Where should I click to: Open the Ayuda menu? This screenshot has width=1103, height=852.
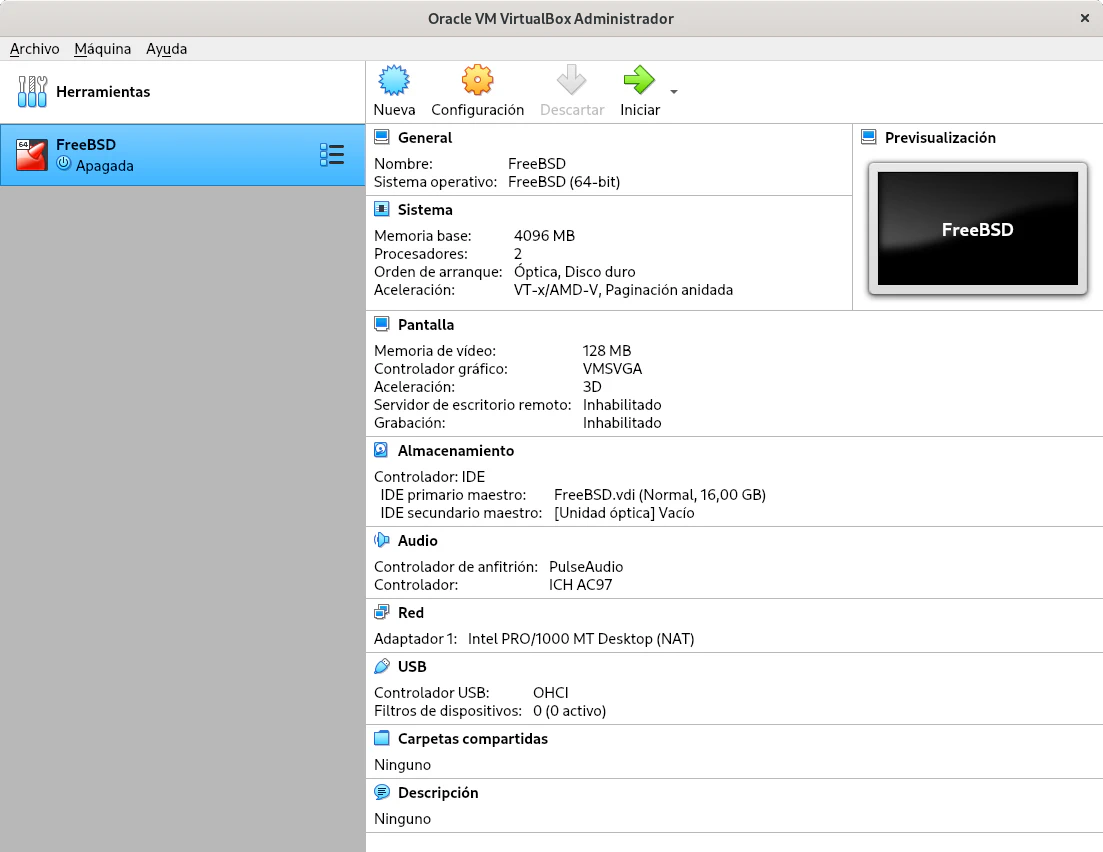point(166,49)
